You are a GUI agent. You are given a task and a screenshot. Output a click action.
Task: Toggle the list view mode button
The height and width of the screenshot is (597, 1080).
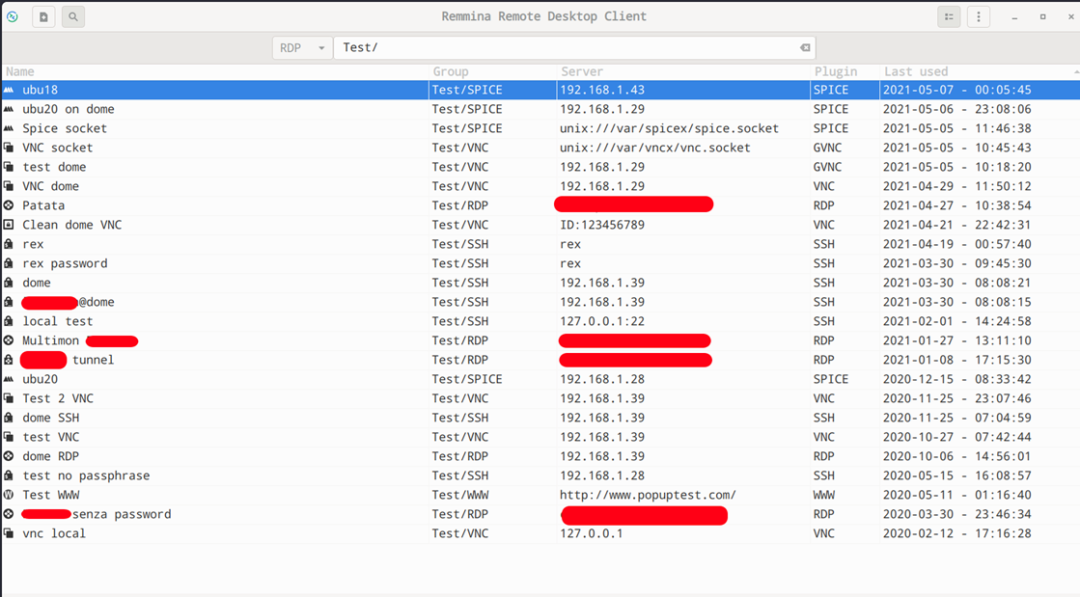tap(948, 17)
